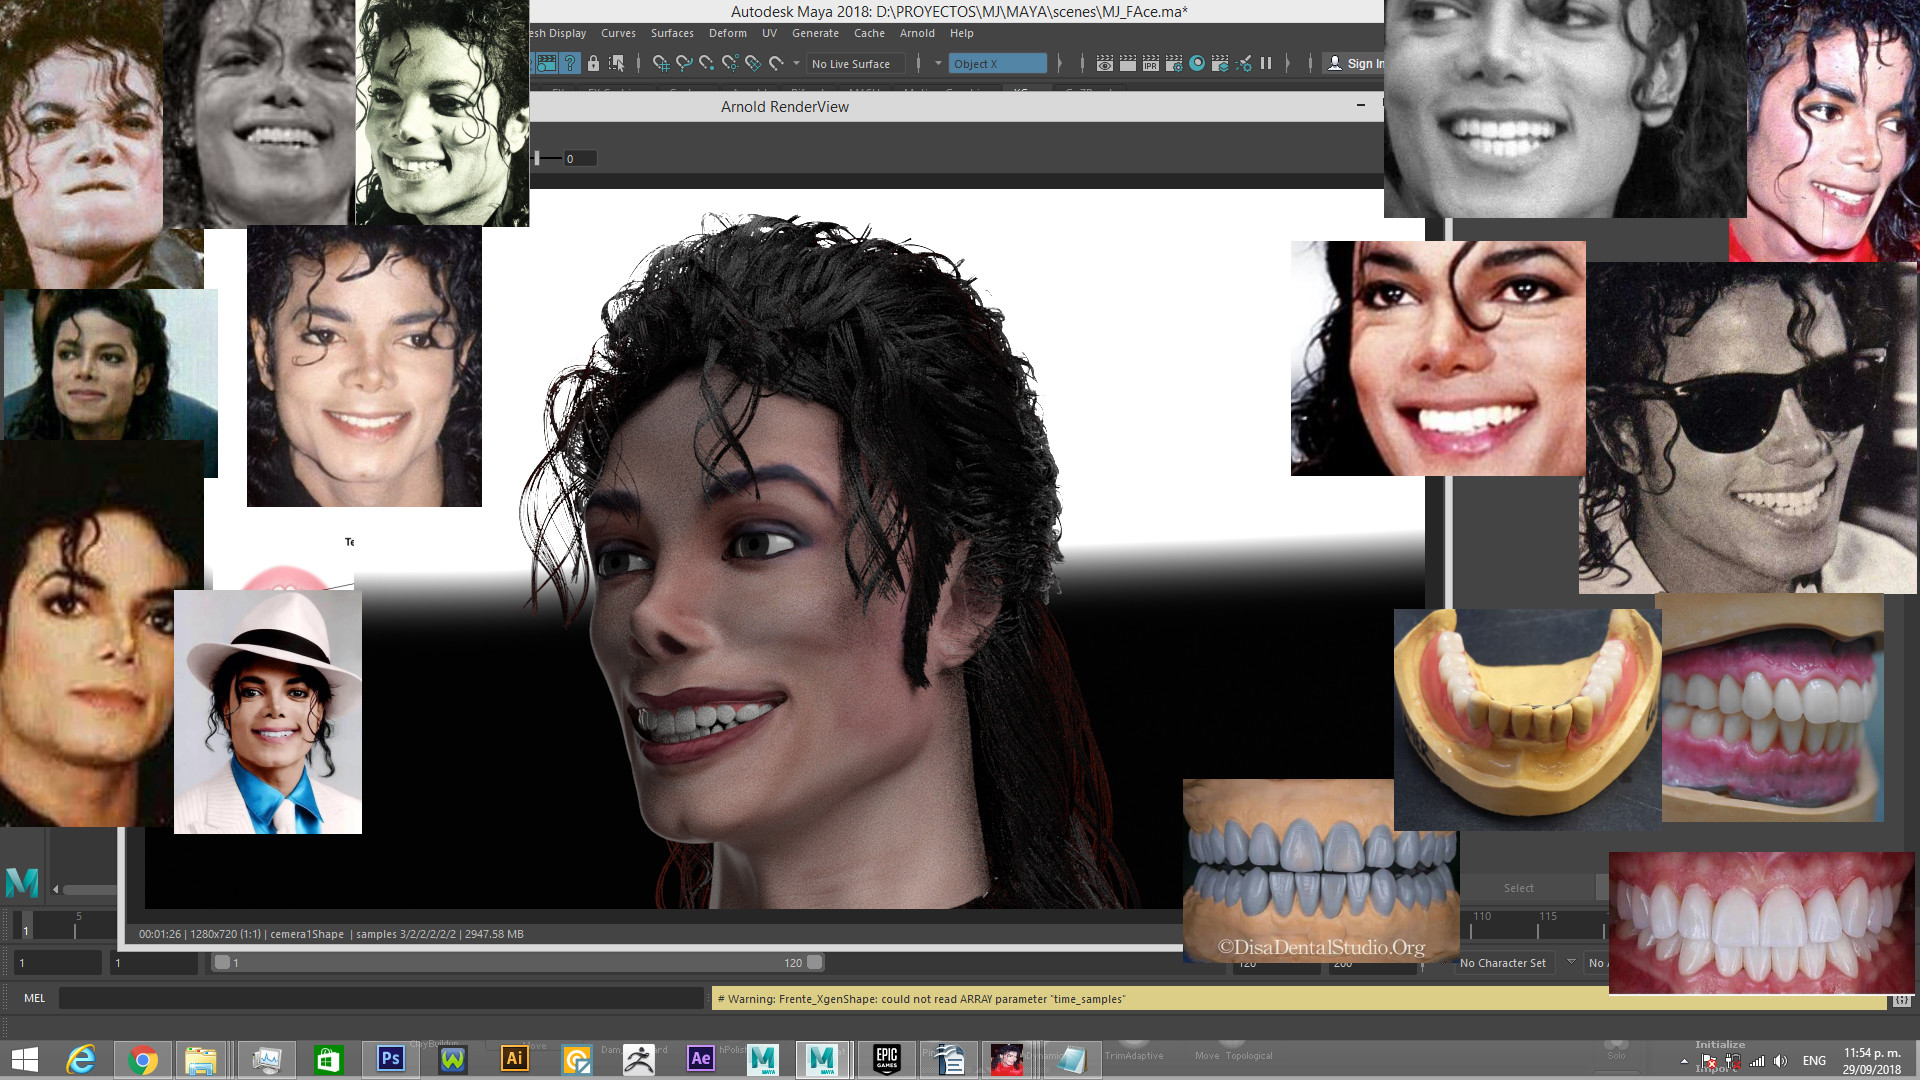Toggle the lock selection padlock icon
The height and width of the screenshot is (1080, 1920).
[593, 63]
